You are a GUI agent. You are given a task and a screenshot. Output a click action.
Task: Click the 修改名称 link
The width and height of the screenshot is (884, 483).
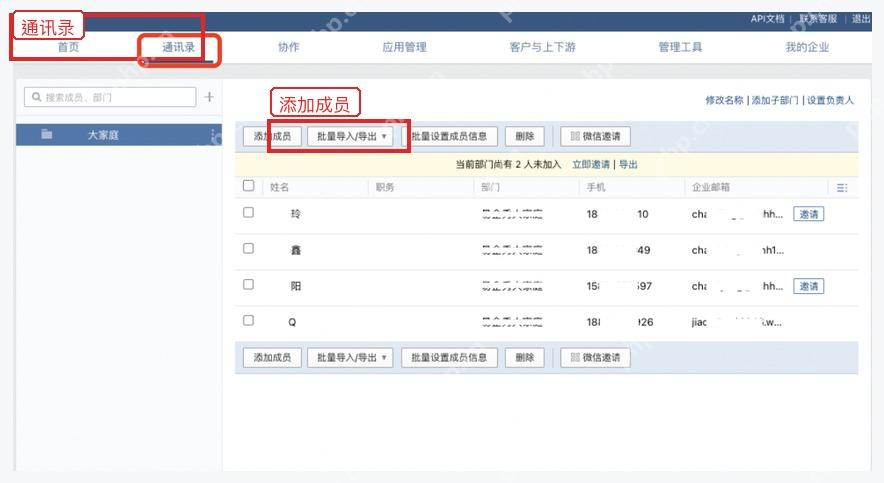coord(724,100)
